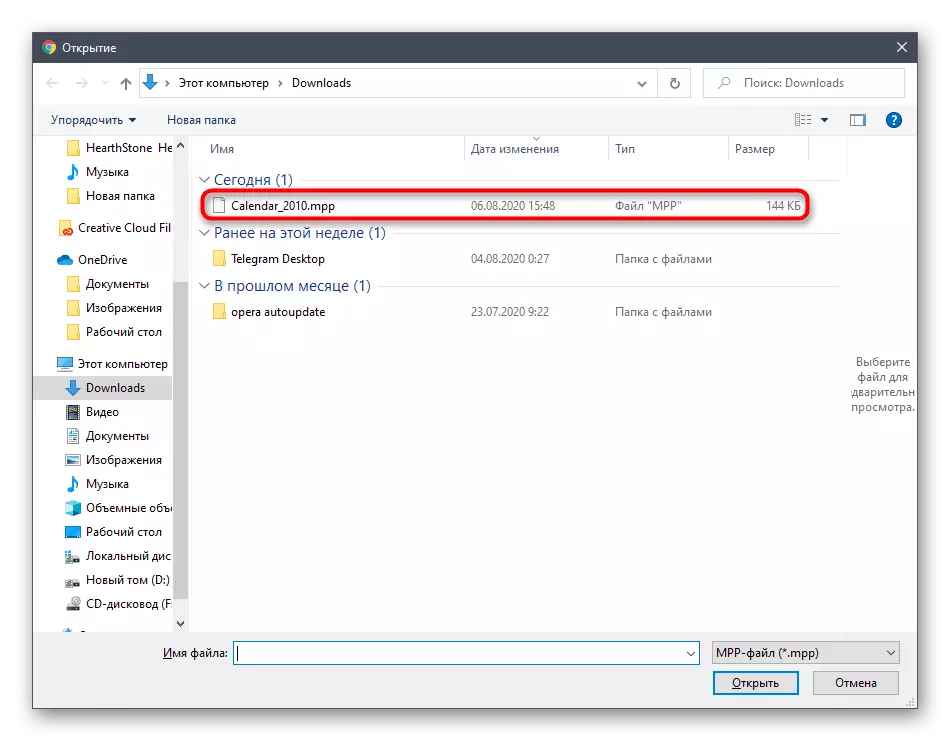The width and height of the screenshot is (950, 741).
Task: Open Рабочий стол under Этот компьютер
Action: [x=114, y=532]
